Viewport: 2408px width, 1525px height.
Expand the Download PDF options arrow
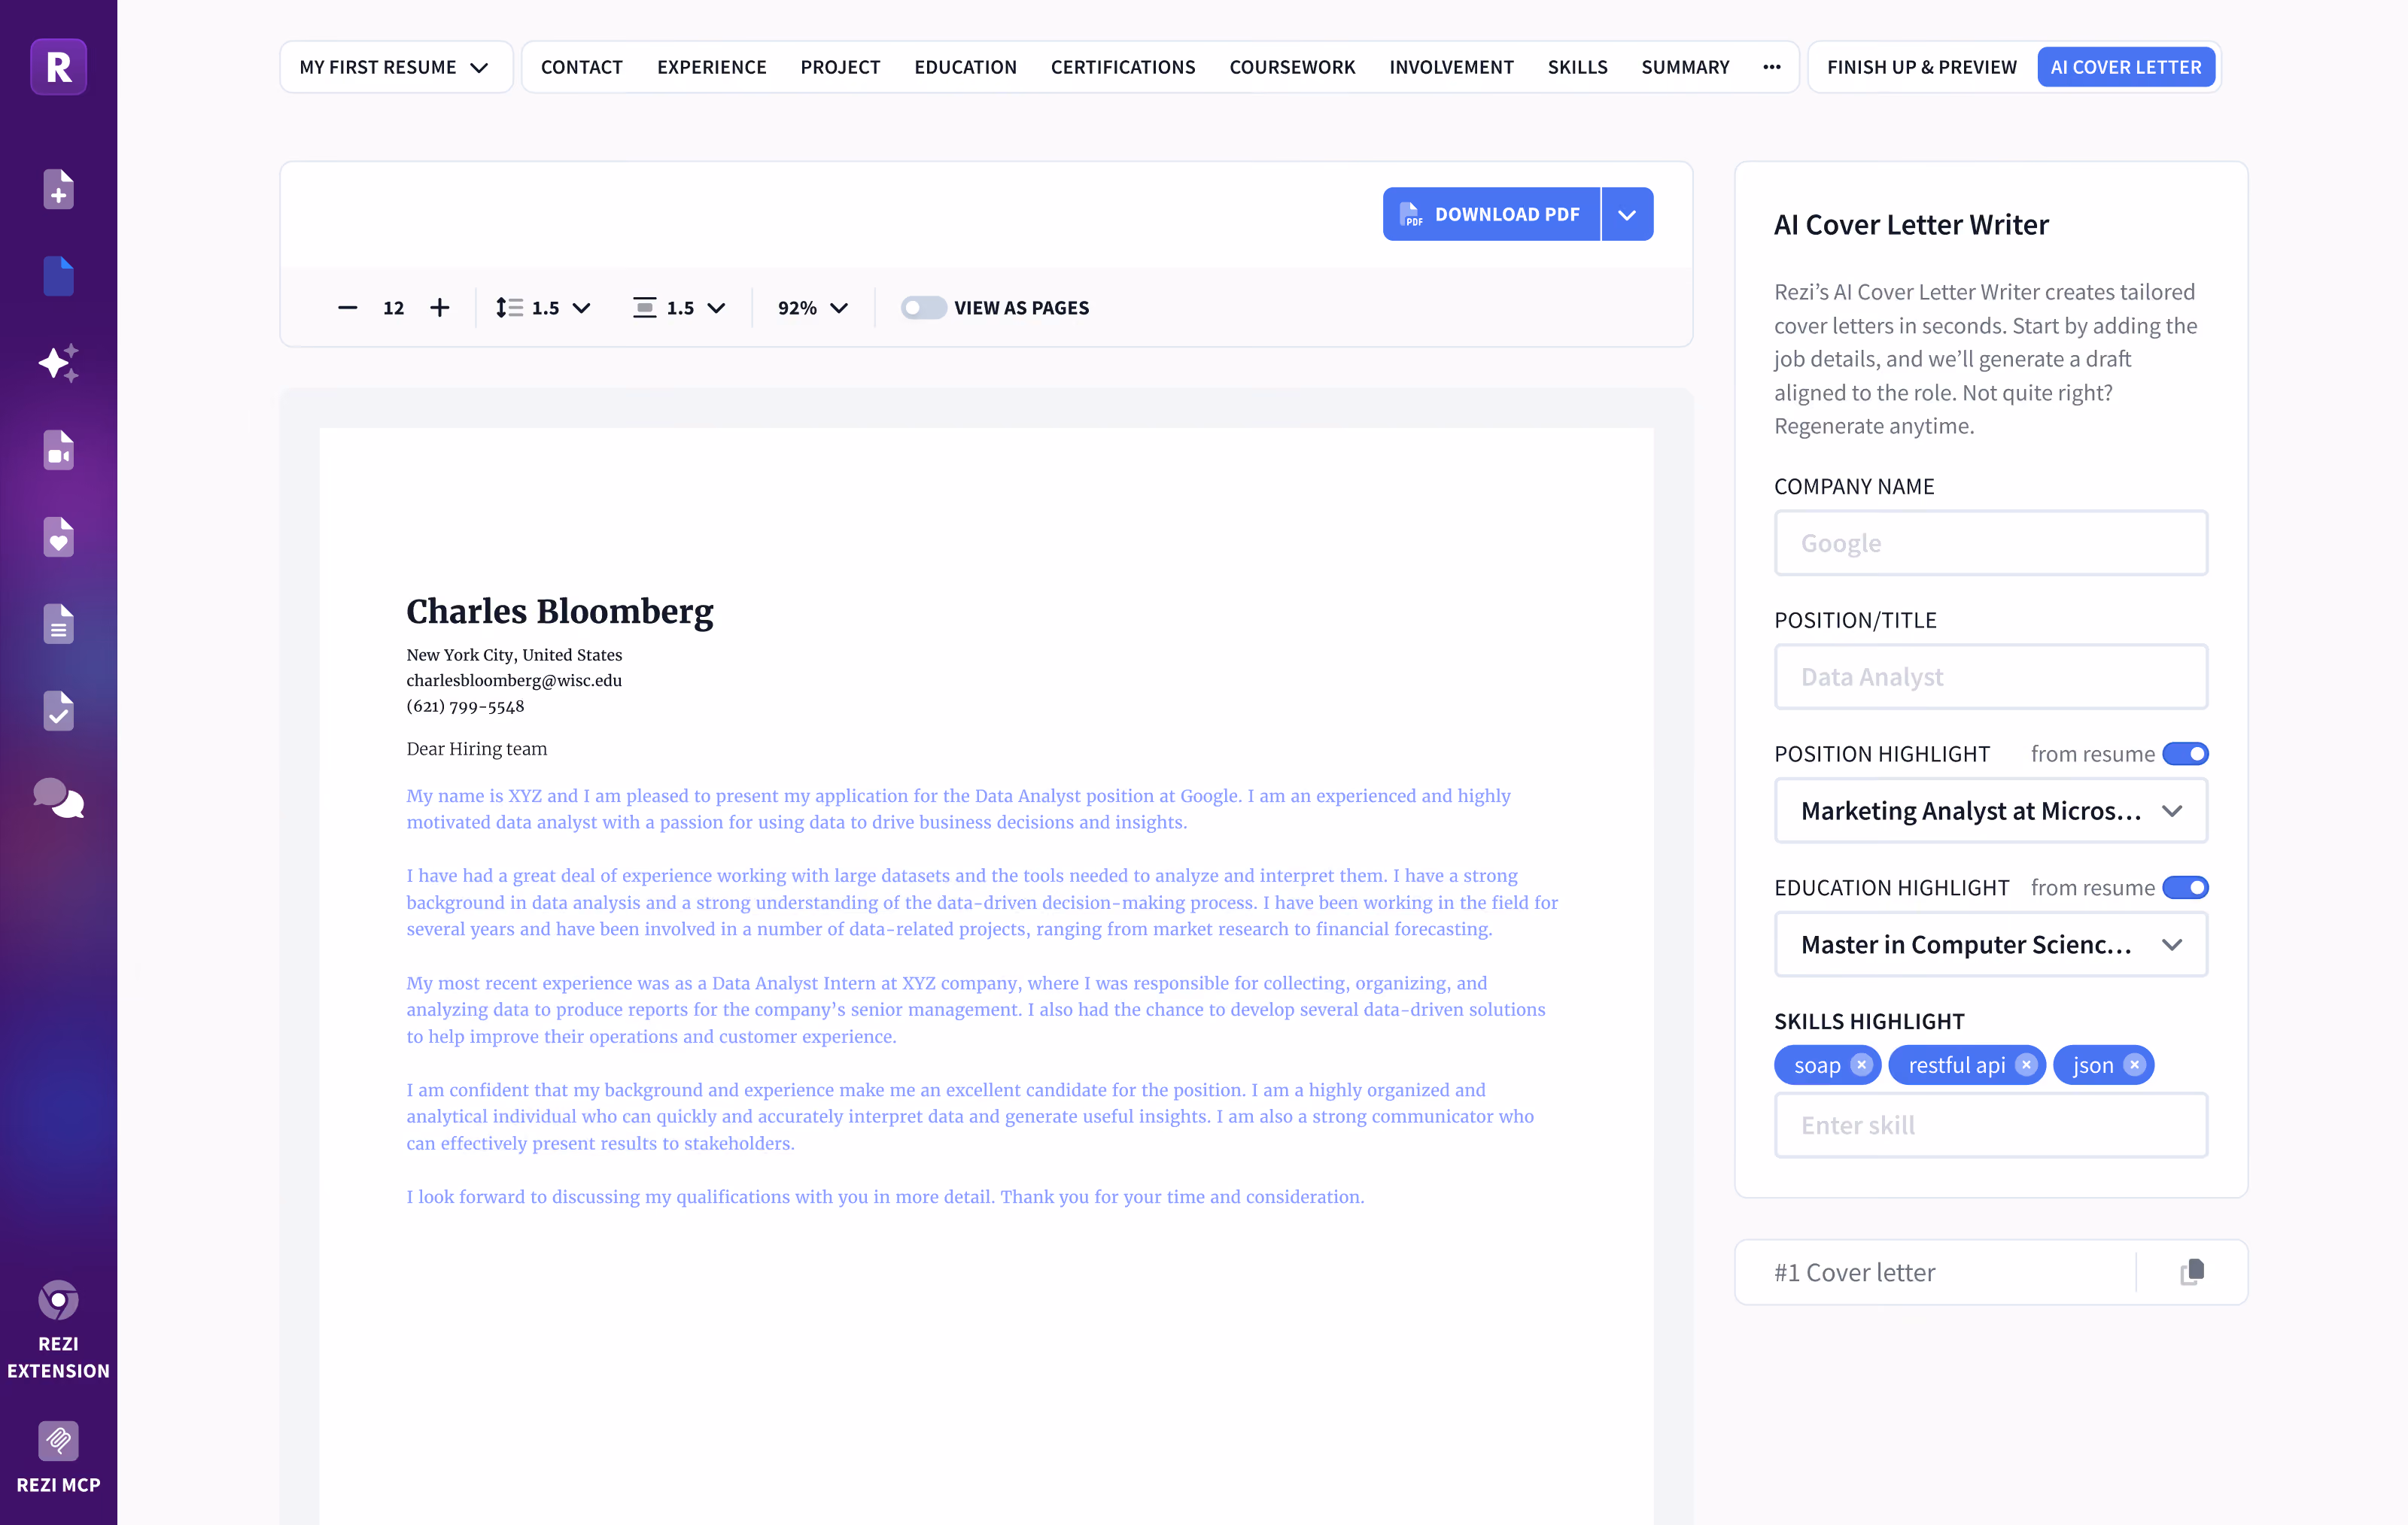[x=1627, y=214]
